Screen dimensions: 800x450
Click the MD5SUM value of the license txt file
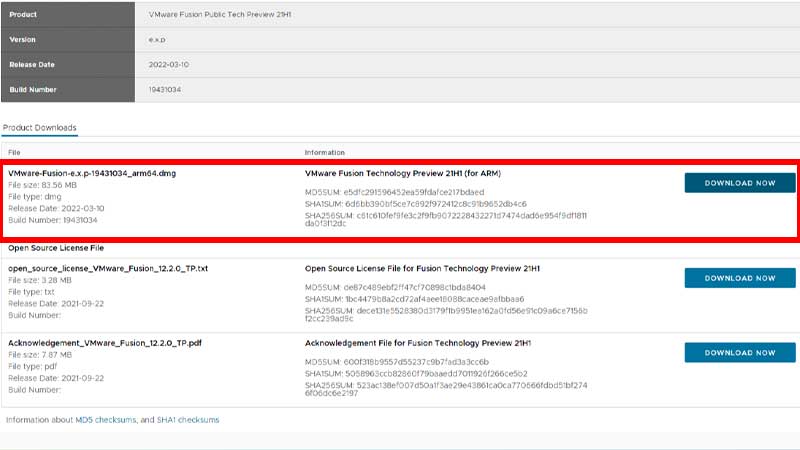pos(414,288)
